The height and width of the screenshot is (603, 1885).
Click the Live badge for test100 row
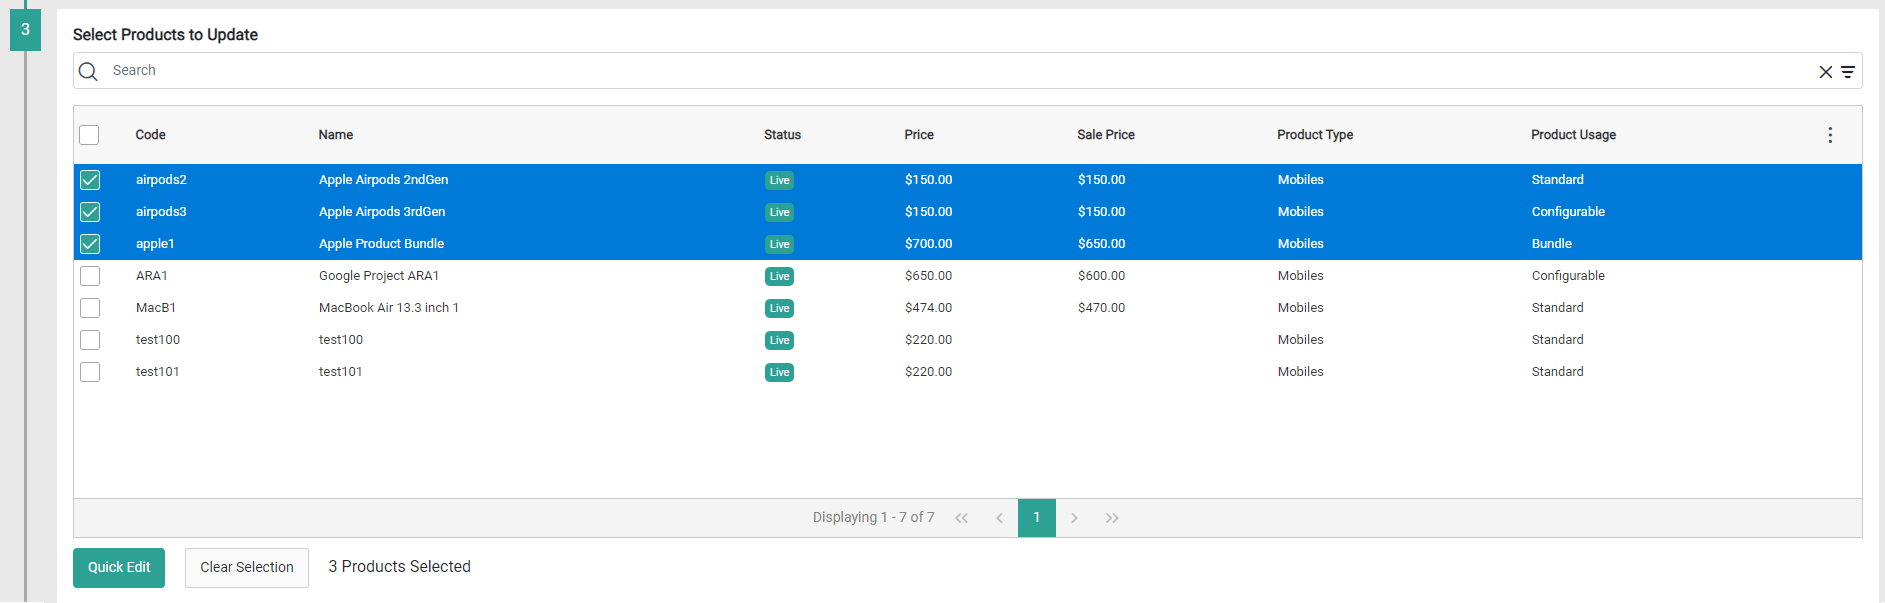779,341
